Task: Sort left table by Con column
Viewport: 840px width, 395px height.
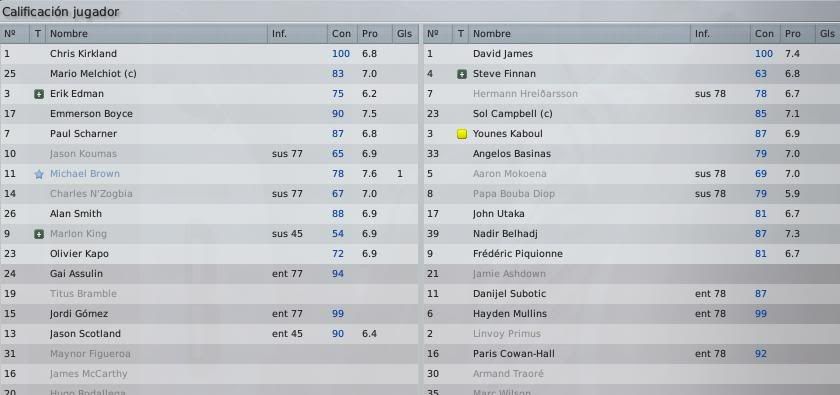Action: 342,34
